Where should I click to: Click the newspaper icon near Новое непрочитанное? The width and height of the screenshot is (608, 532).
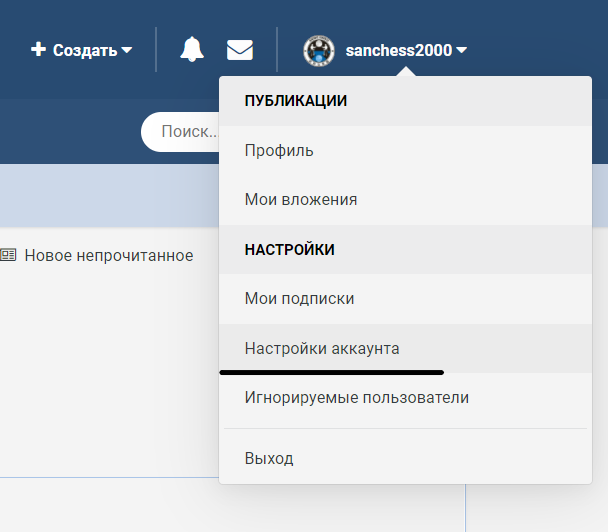point(8,255)
